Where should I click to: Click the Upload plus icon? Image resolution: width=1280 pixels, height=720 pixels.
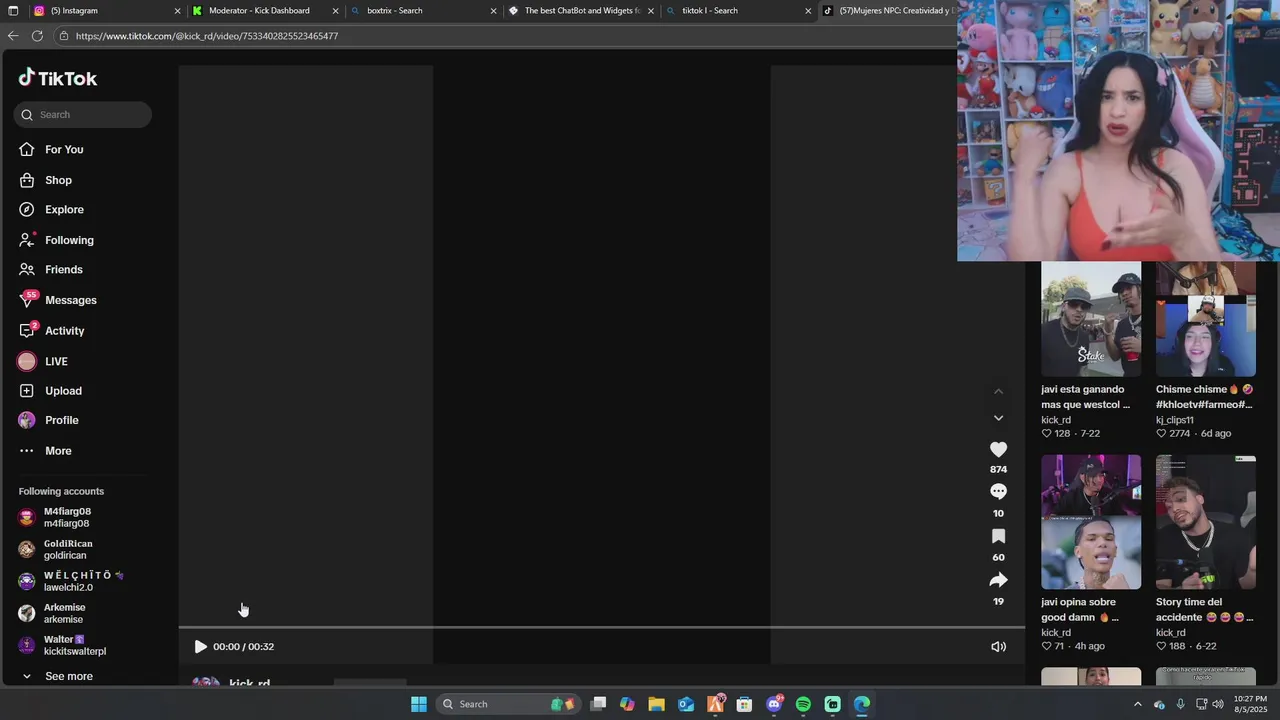pos(27,391)
